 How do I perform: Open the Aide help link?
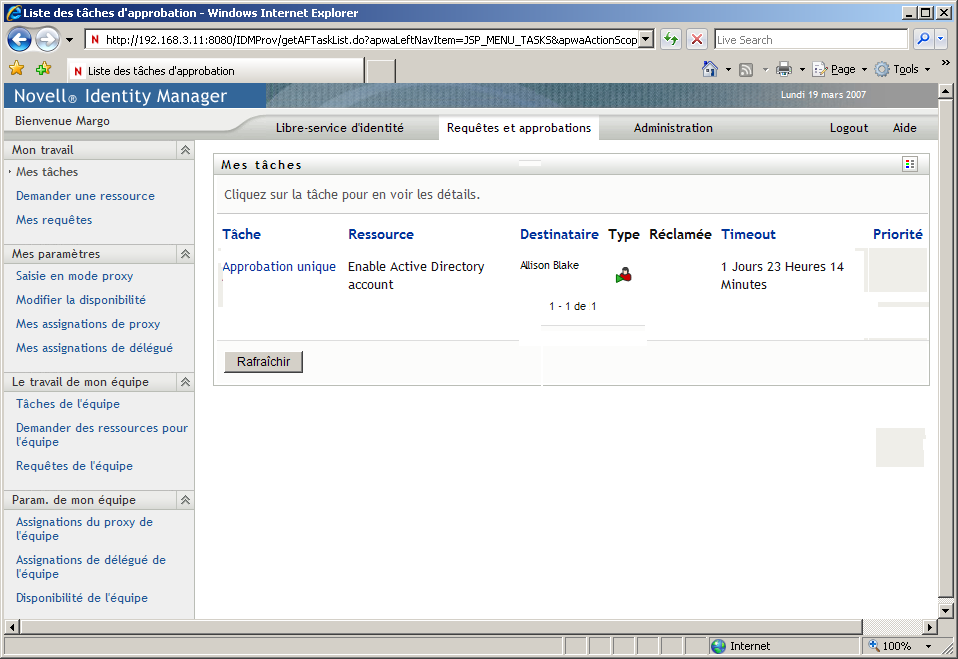(x=904, y=128)
